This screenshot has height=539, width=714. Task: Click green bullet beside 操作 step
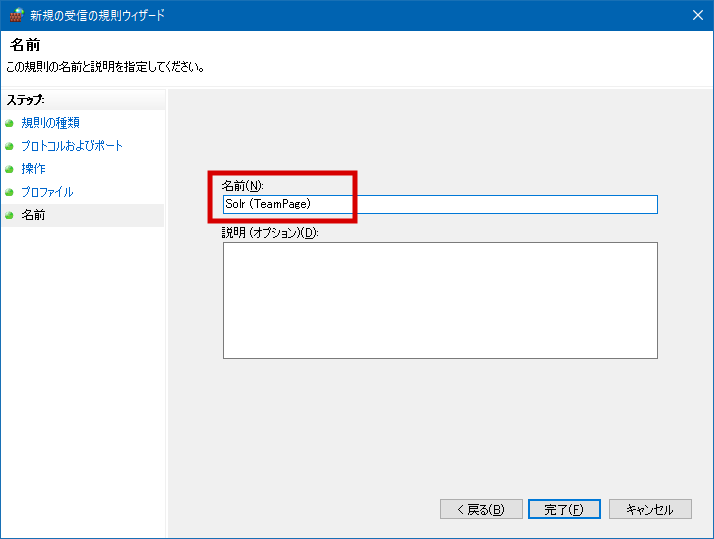[10, 169]
